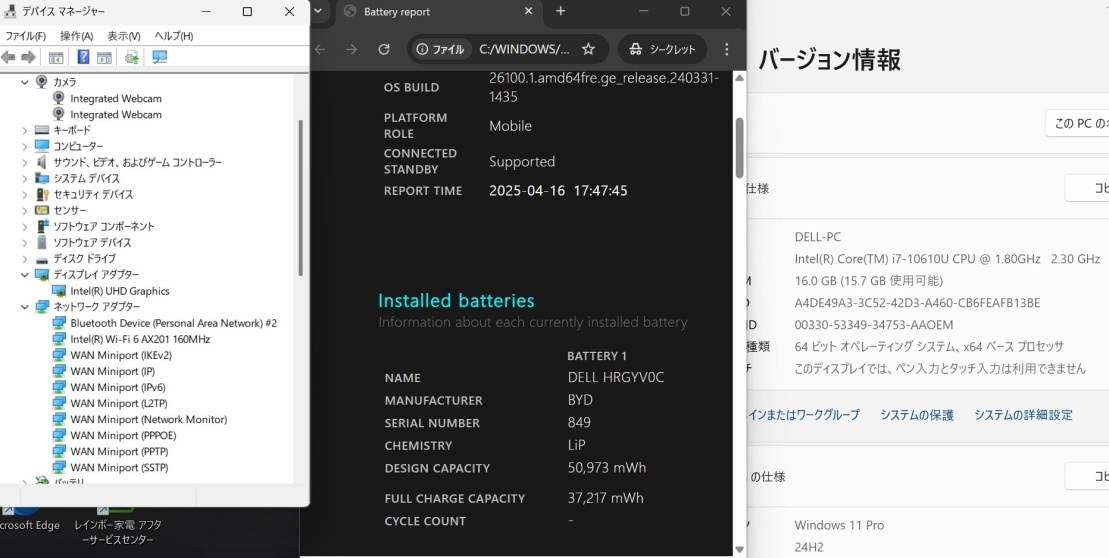Click the Windows 11 Pro edition text

839,525
